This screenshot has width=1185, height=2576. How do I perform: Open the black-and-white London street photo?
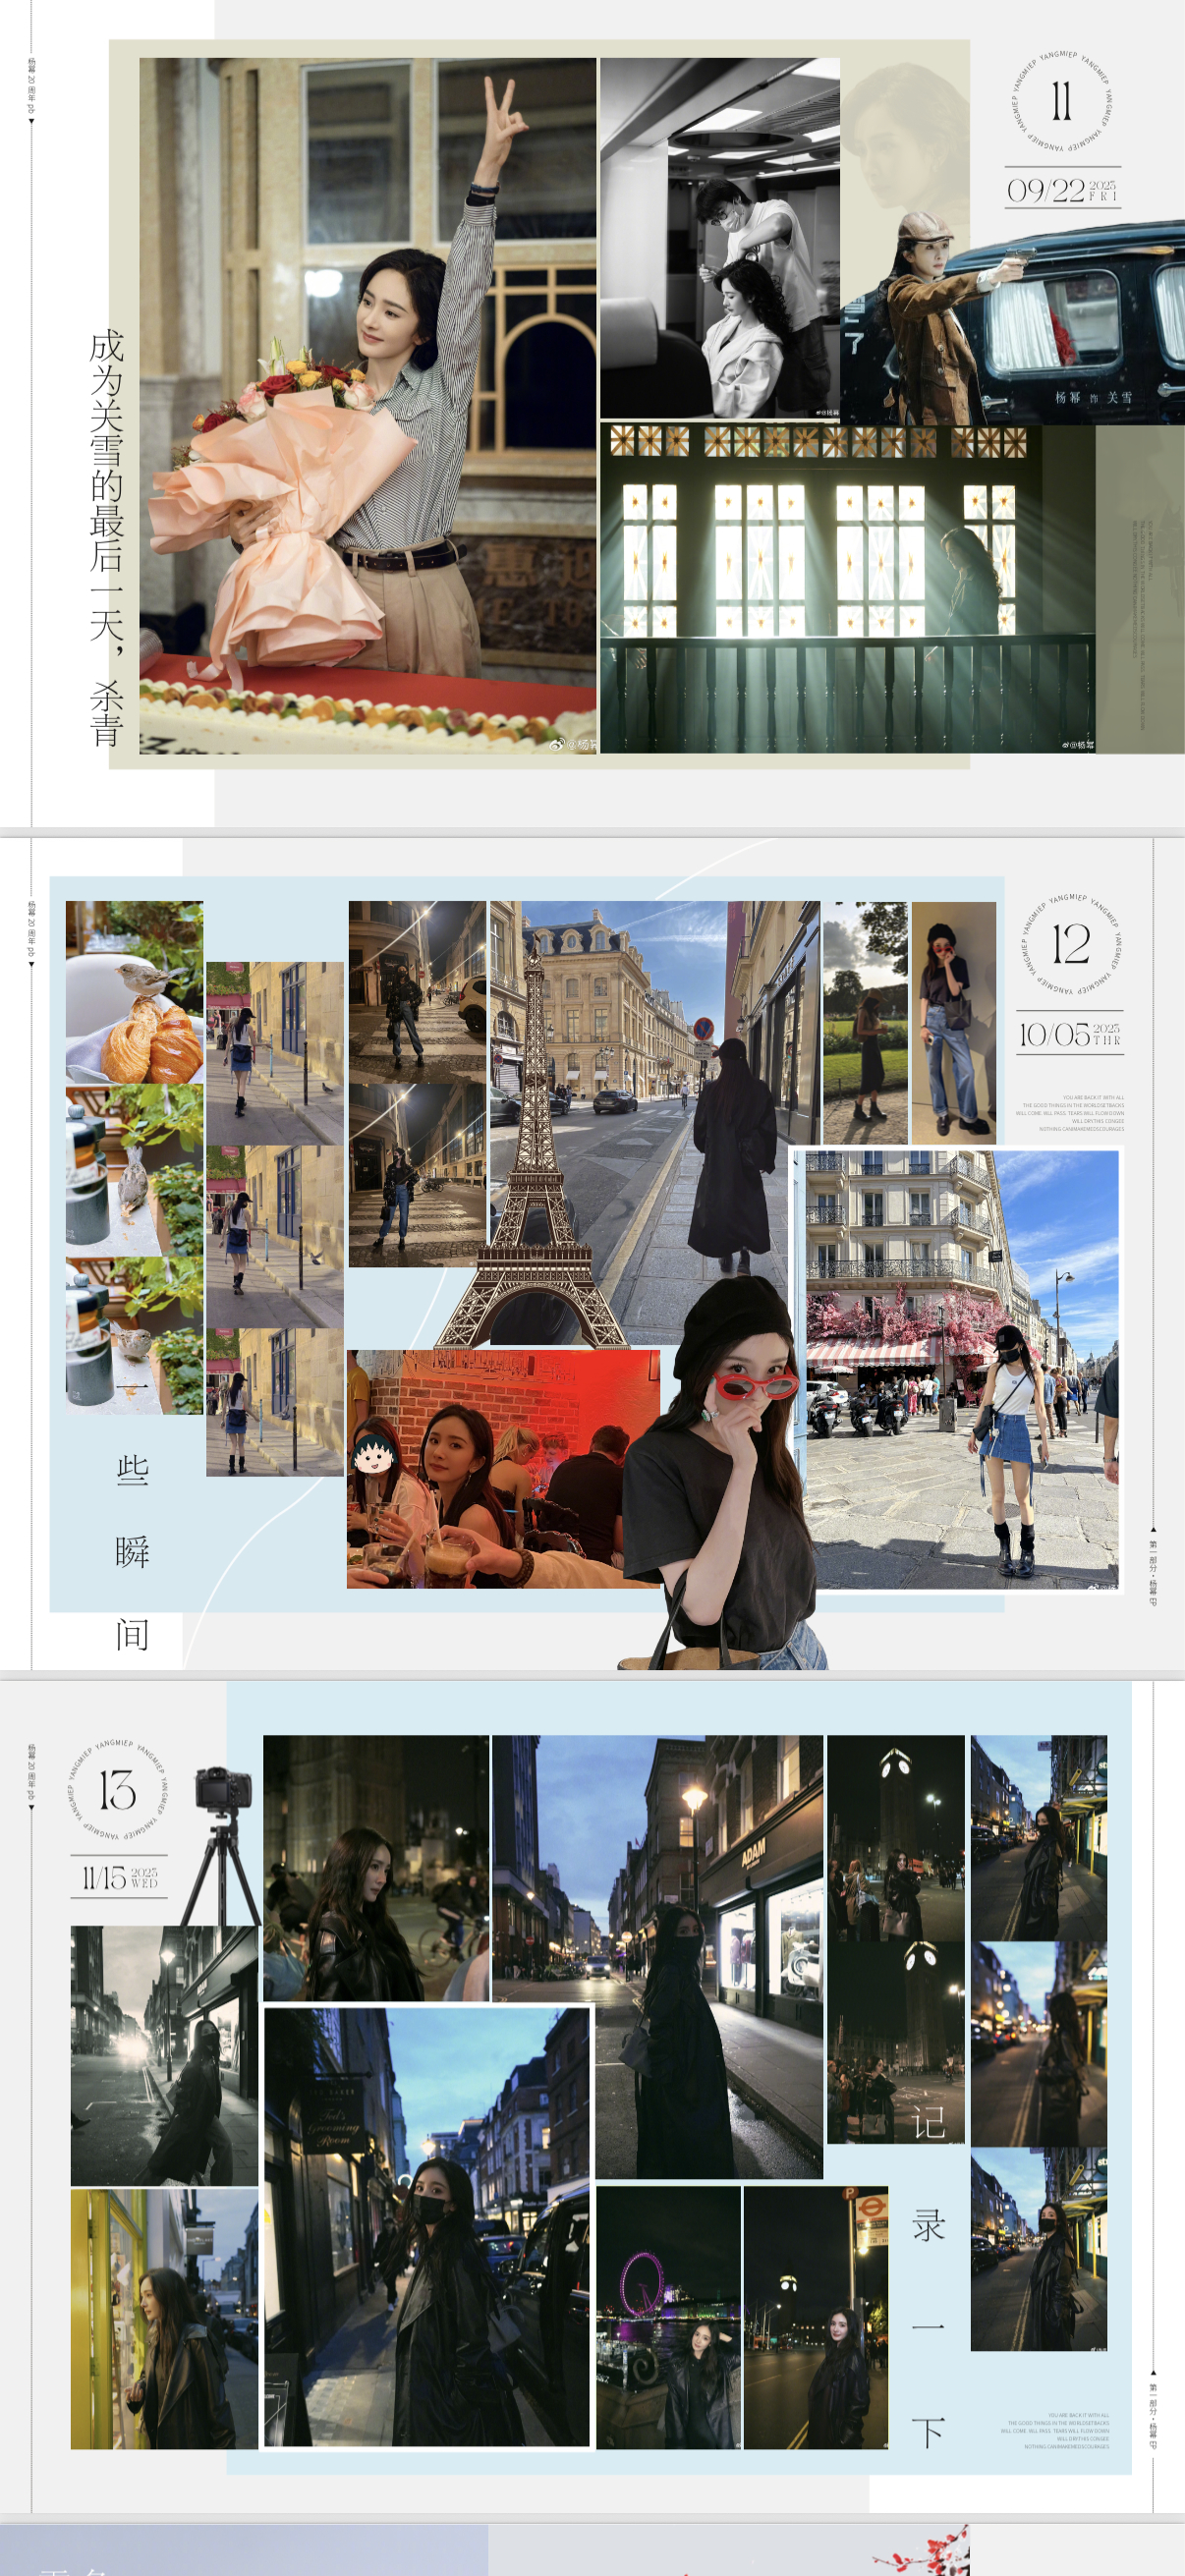(164, 2056)
